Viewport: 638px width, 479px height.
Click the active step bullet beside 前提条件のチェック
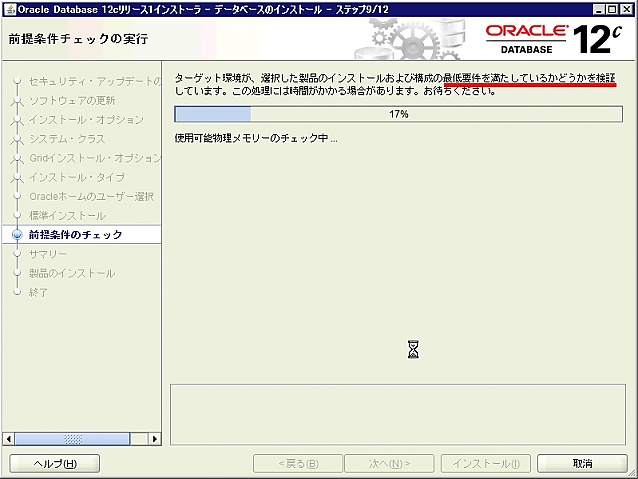(17, 234)
